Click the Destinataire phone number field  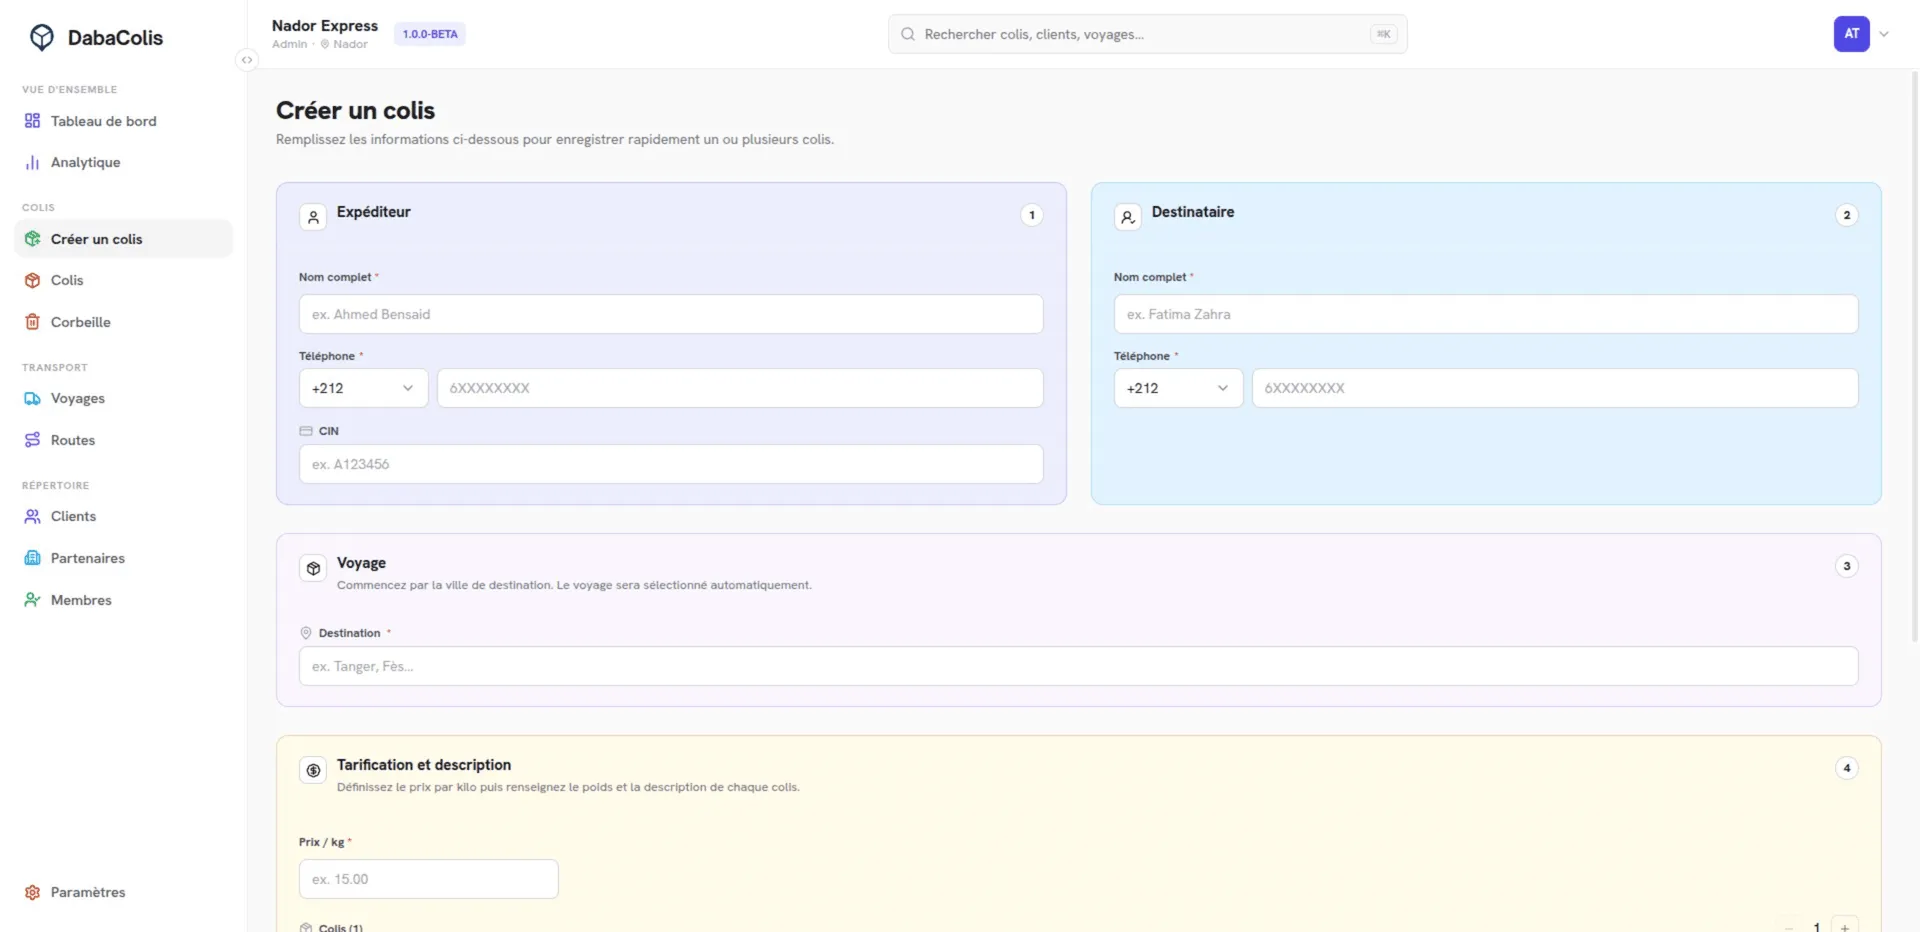[x=1555, y=388]
